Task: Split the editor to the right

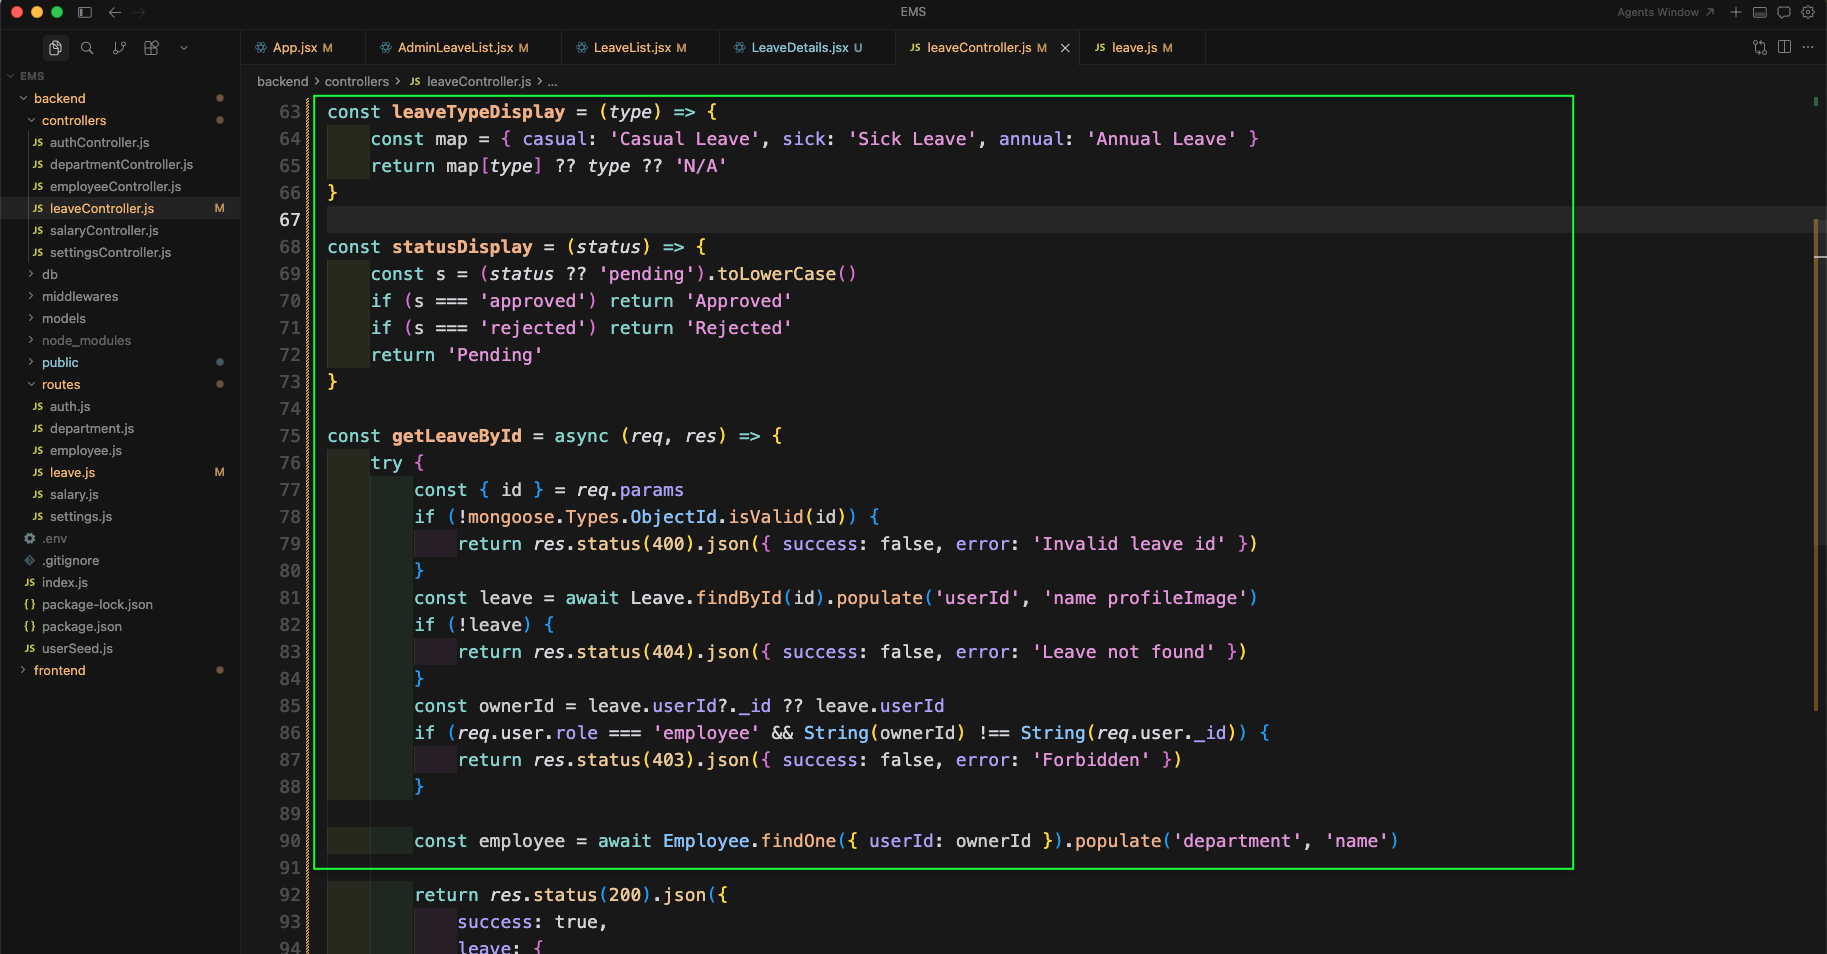Action: coord(1784,47)
